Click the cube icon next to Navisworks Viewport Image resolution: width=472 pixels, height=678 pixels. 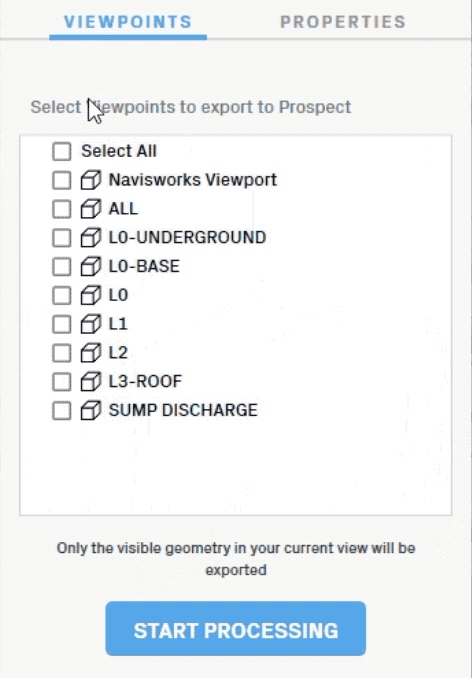tap(91, 180)
